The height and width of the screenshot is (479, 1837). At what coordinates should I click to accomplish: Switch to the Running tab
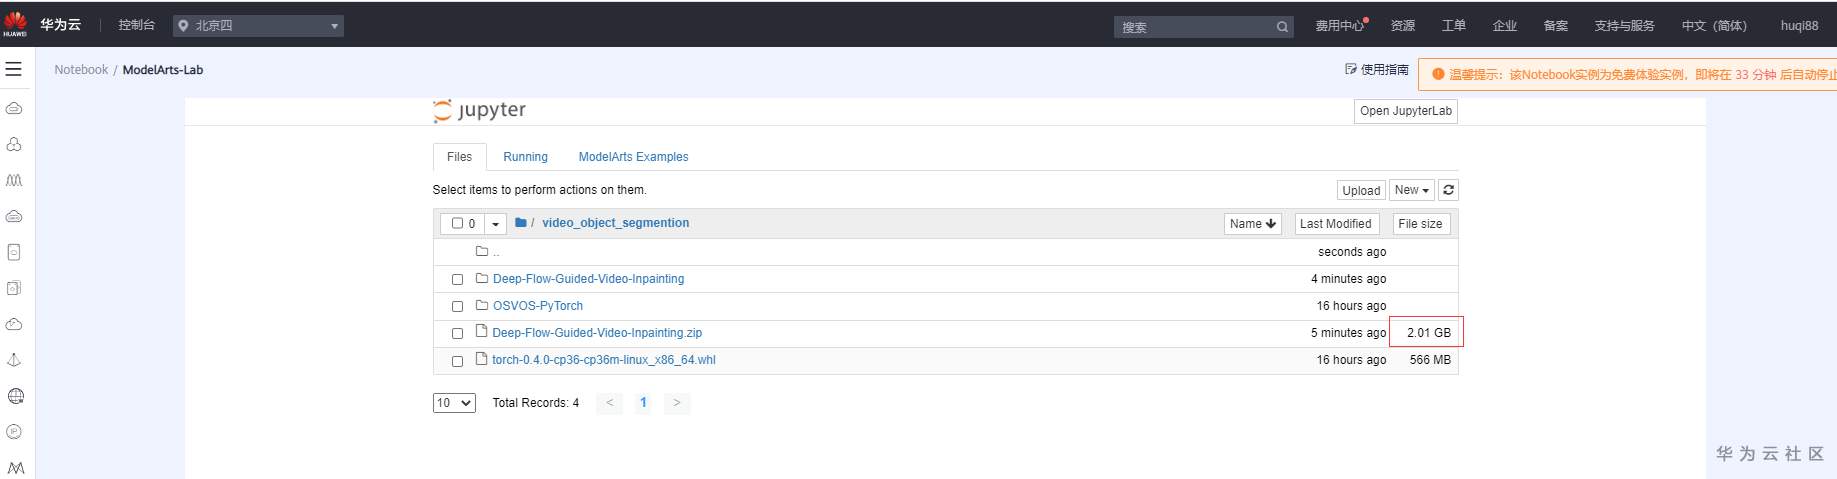(525, 157)
